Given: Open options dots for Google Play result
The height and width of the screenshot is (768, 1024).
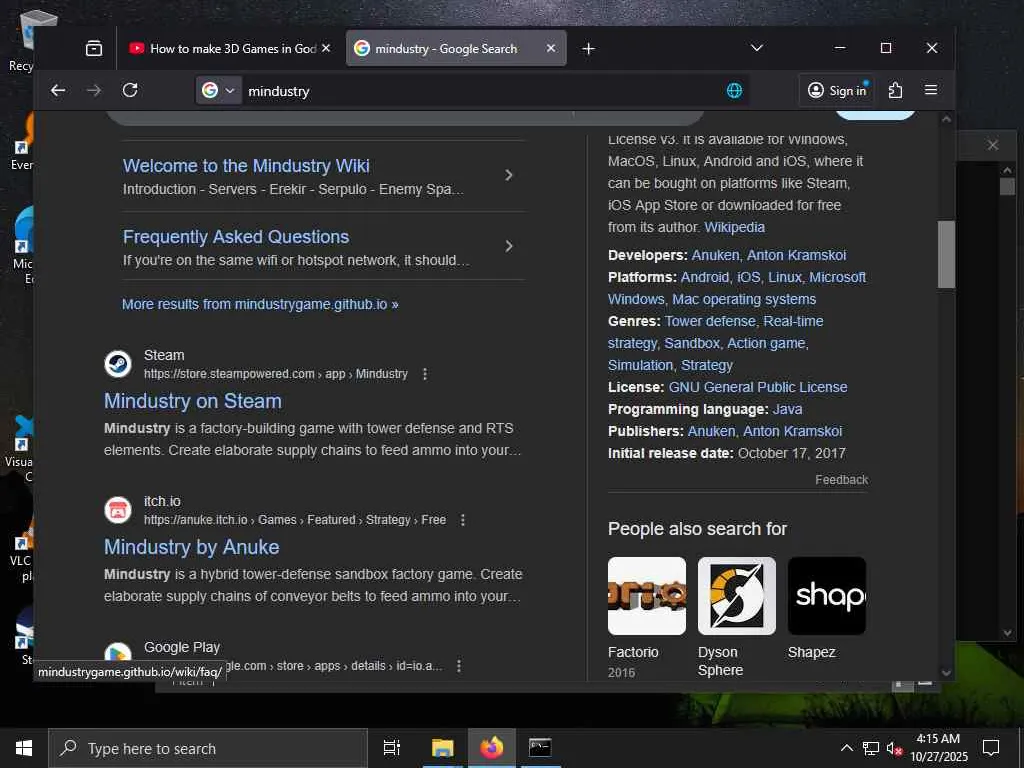Looking at the screenshot, I should tap(459, 665).
